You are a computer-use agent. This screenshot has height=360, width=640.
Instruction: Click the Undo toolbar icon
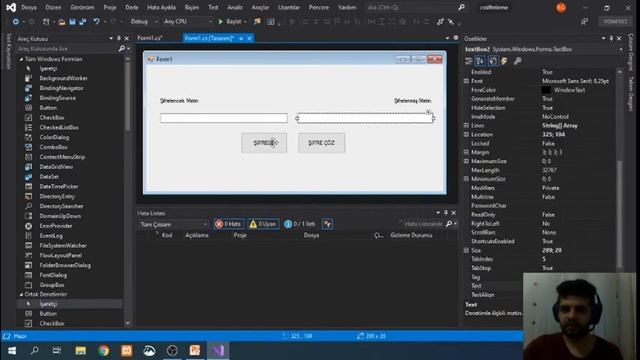pyautogui.click(x=96, y=22)
